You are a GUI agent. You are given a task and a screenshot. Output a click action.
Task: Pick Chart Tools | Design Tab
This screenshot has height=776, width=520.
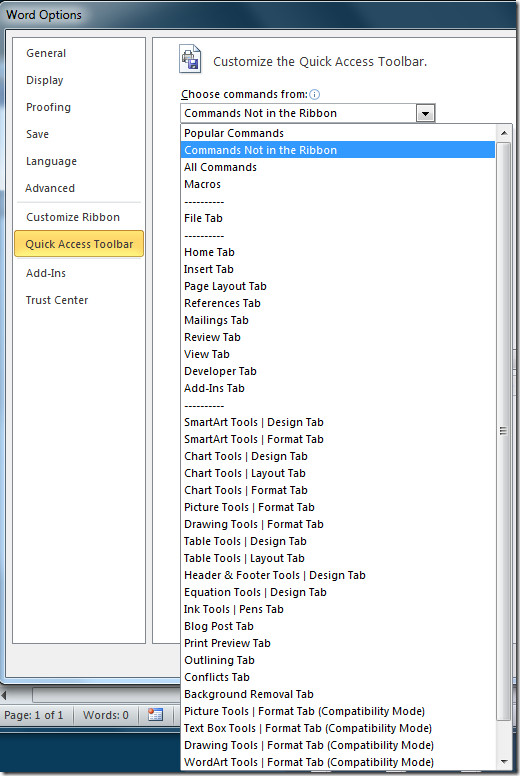coord(338,456)
